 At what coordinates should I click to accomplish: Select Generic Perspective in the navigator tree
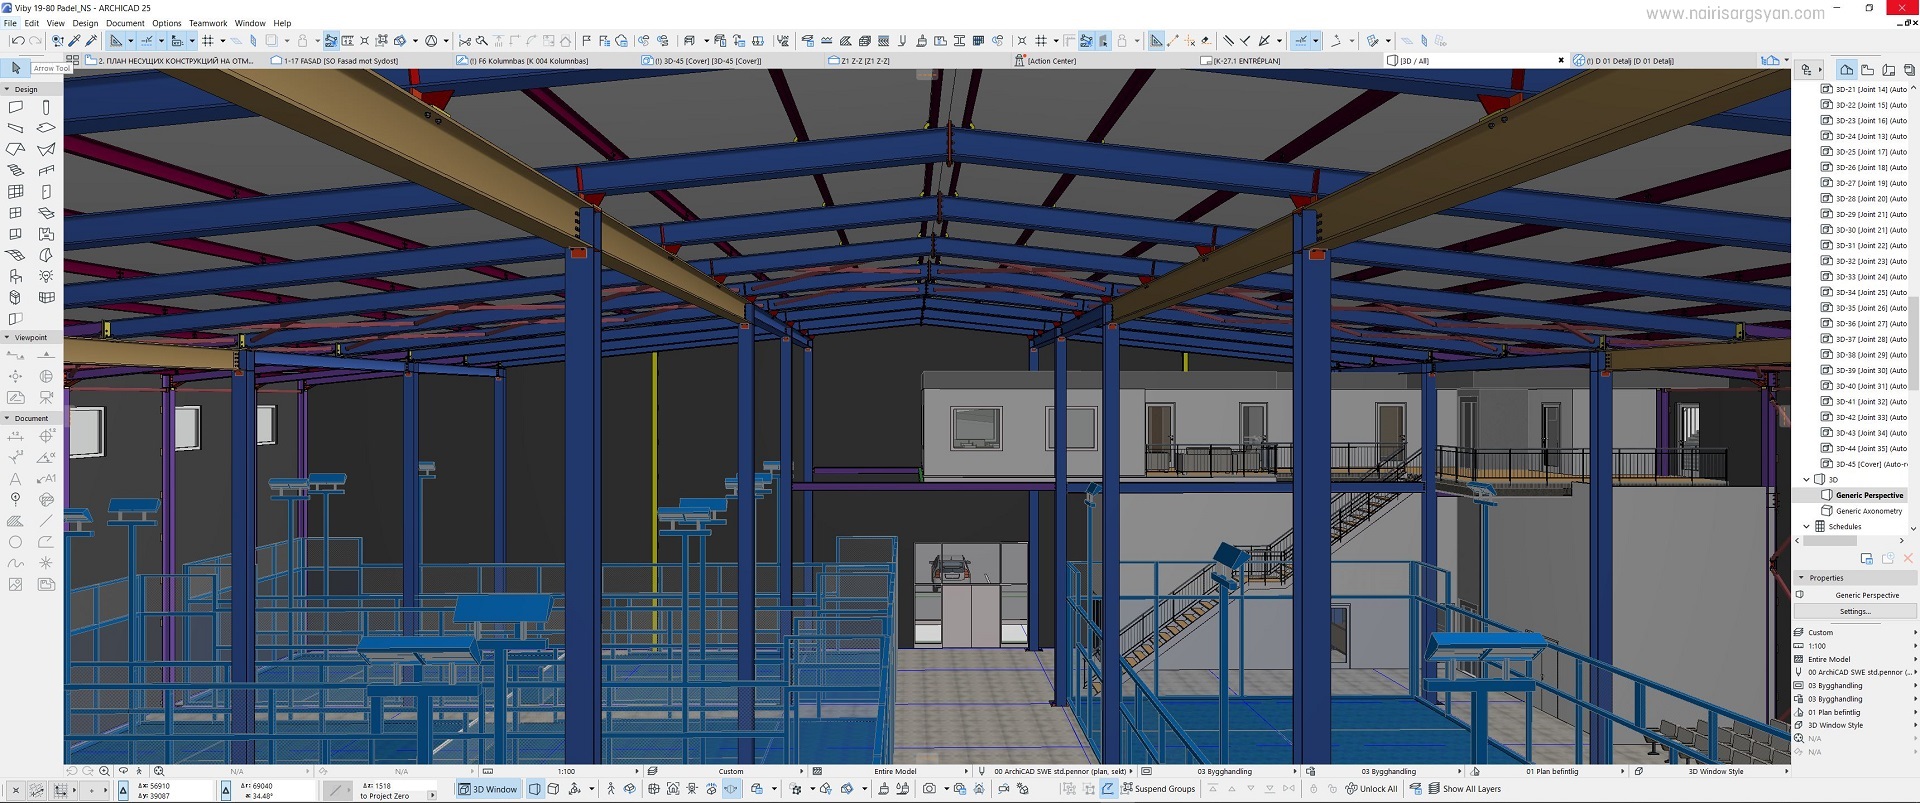pyautogui.click(x=1869, y=495)
